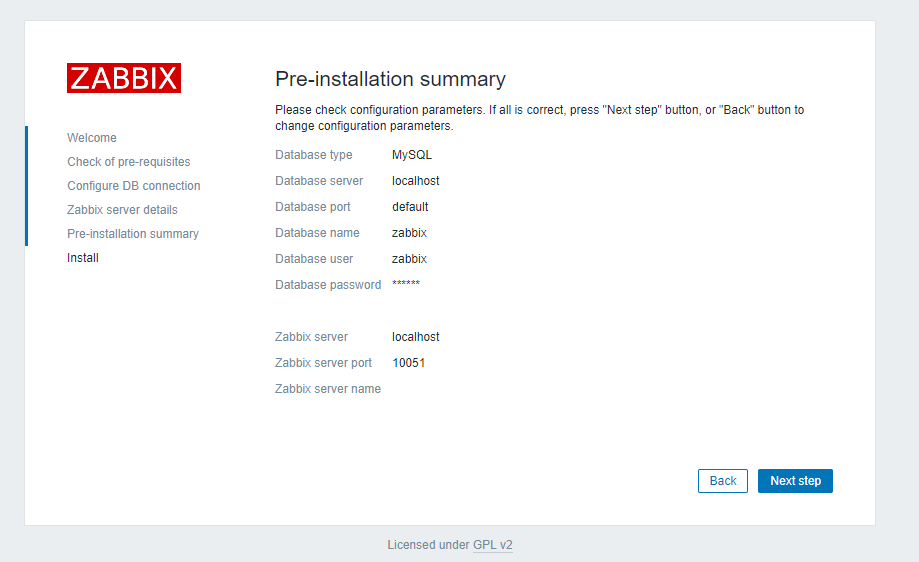
Task: Click the 10051 port value
Action: pyautogui.click(x=409, y=363)
